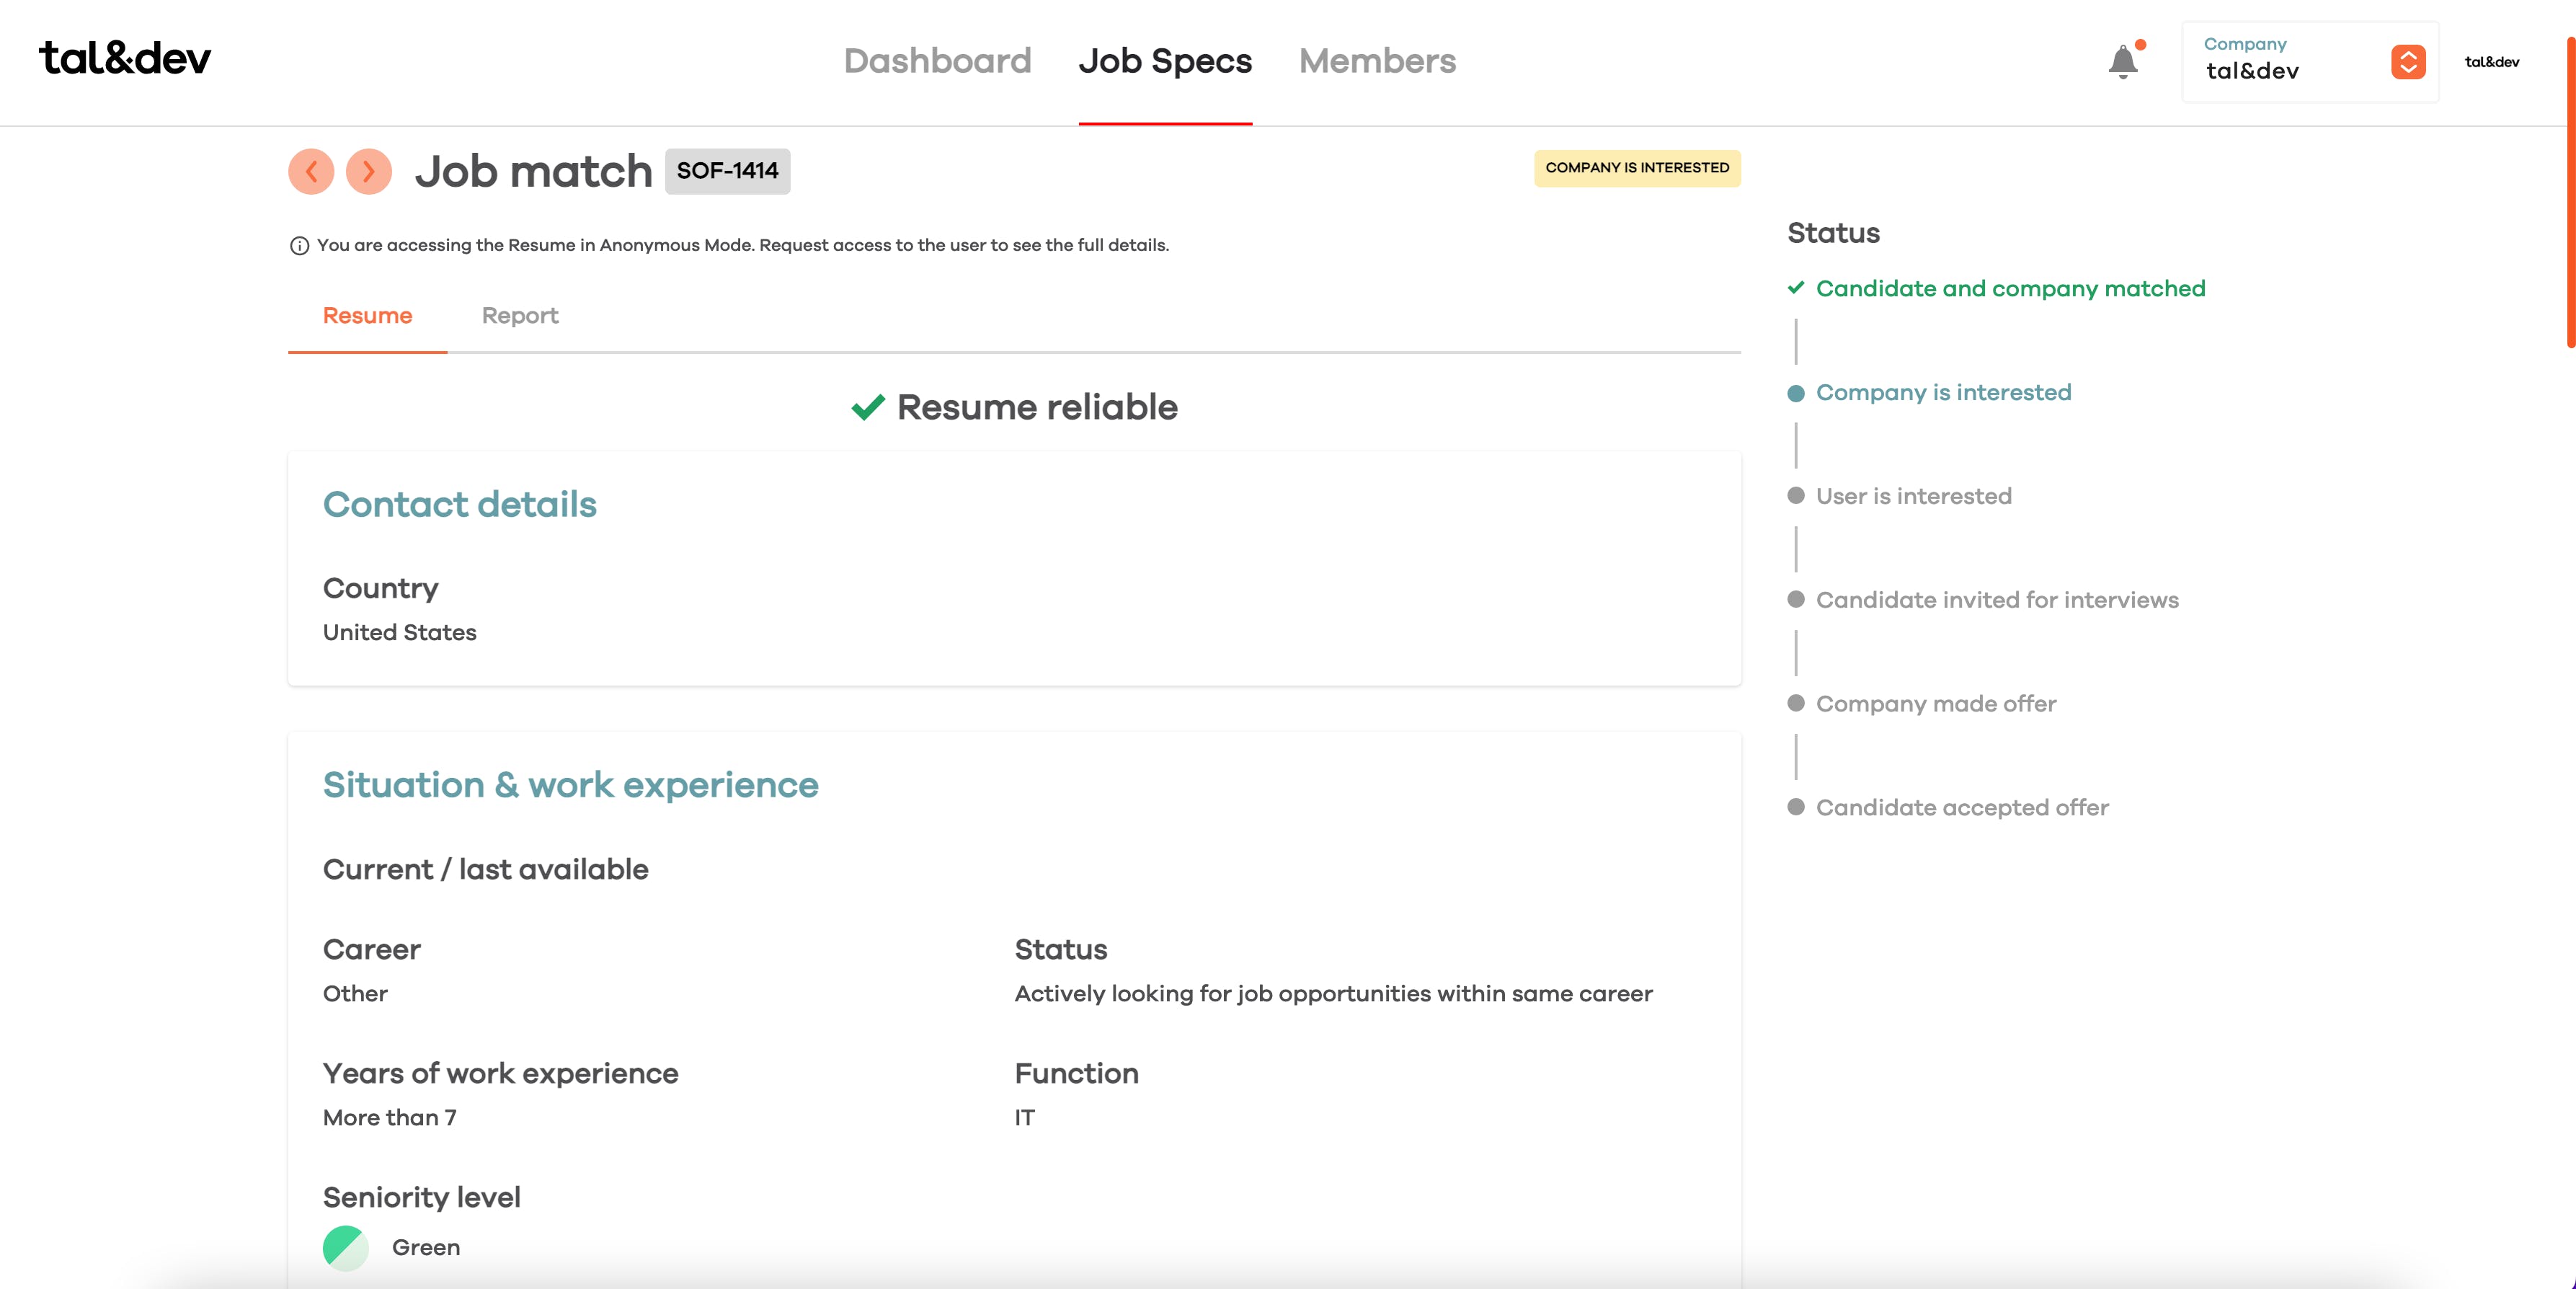The height and width of the screenshot is (1289, 2576).
Task: Click the green Resume reliable checkmark
Action: click(867, 407)
